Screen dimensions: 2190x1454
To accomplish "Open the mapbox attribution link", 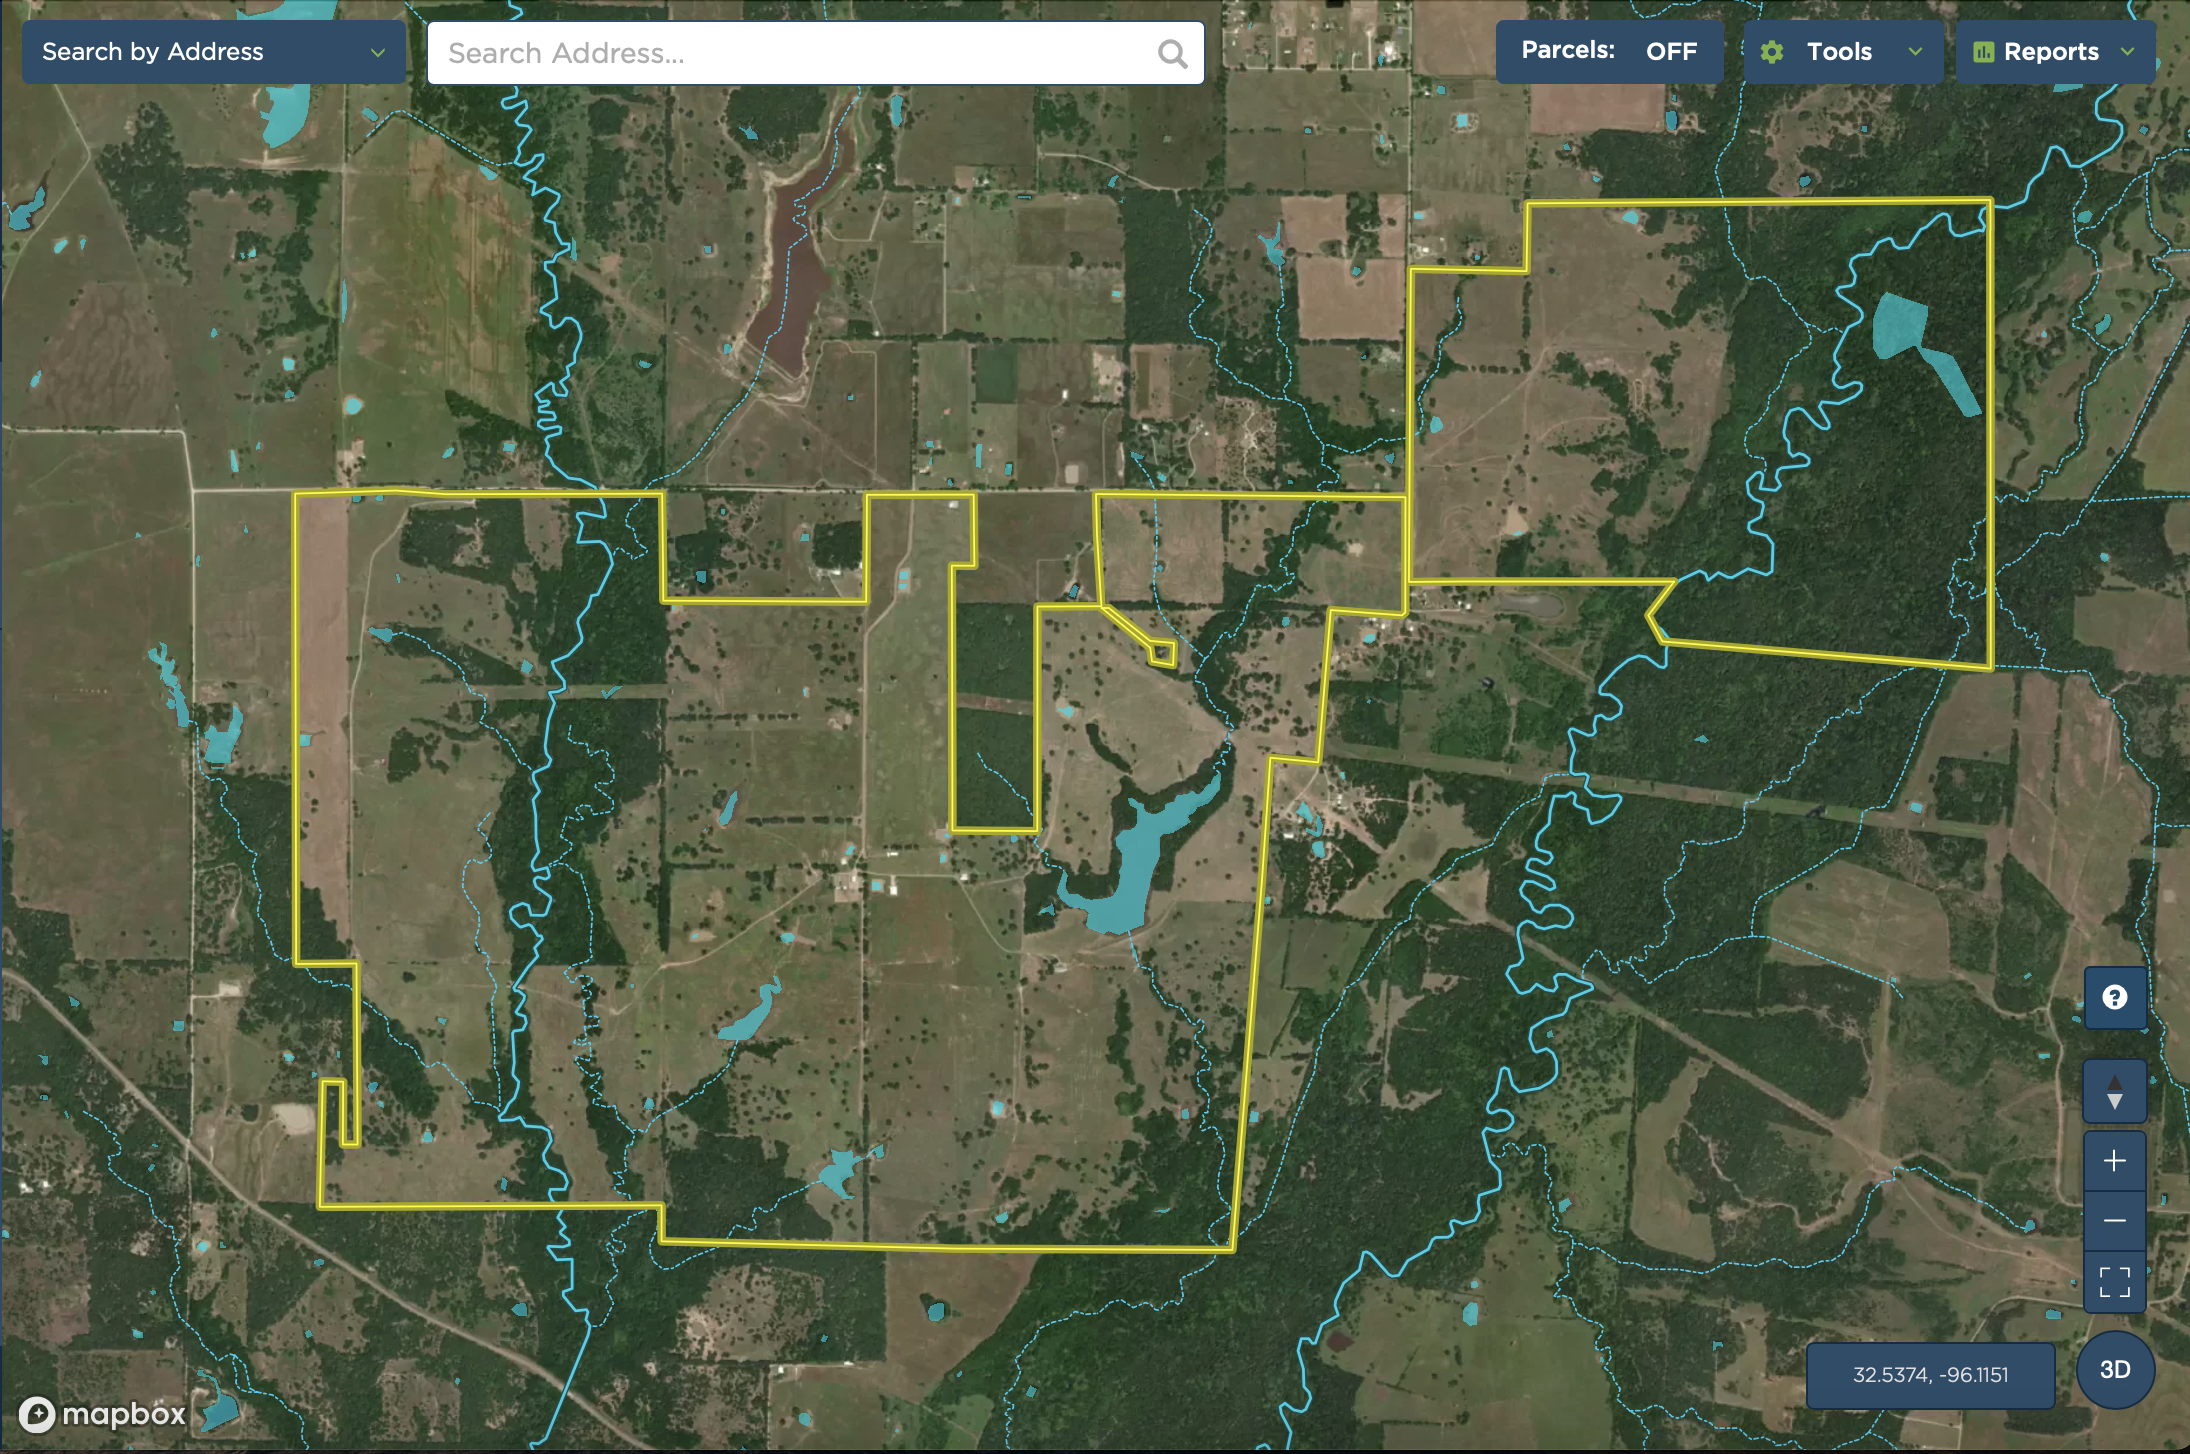I will click(x=123, y=1414).
